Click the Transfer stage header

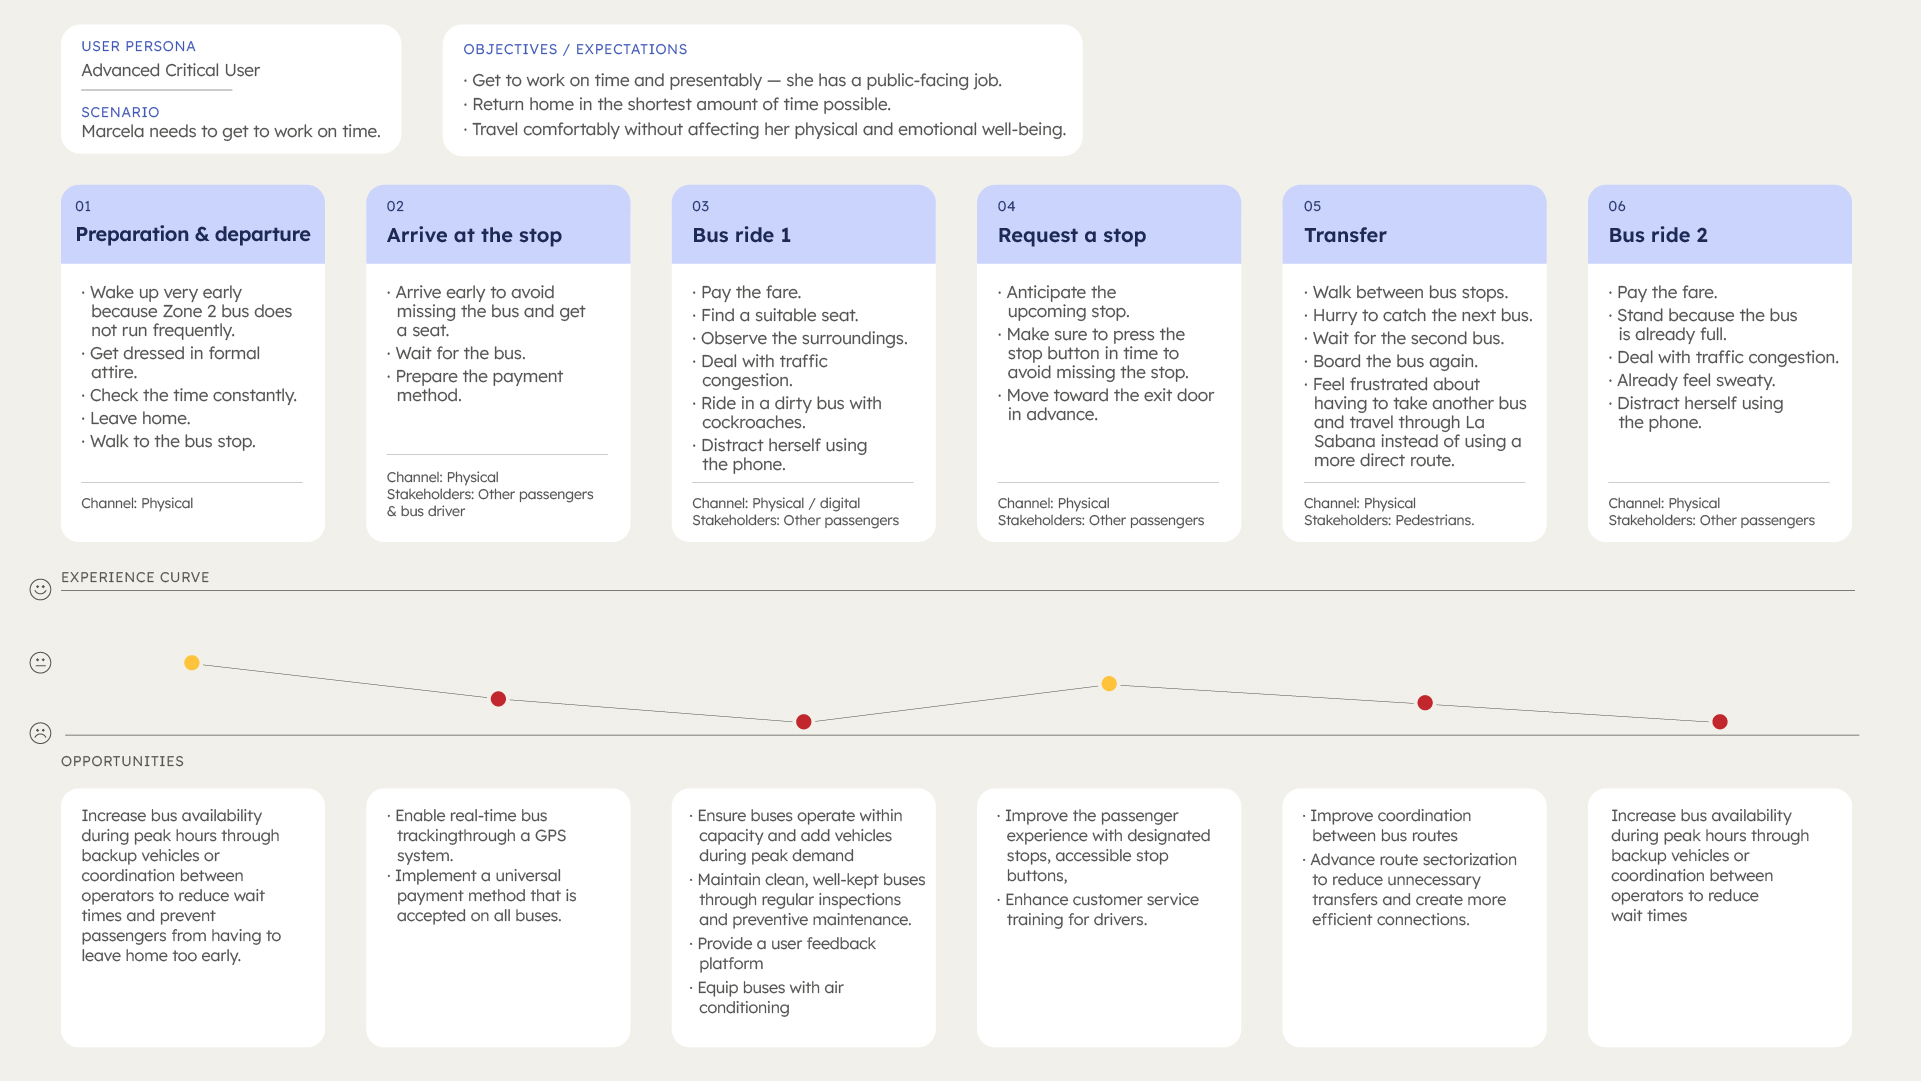click(x=1414, y=224)
